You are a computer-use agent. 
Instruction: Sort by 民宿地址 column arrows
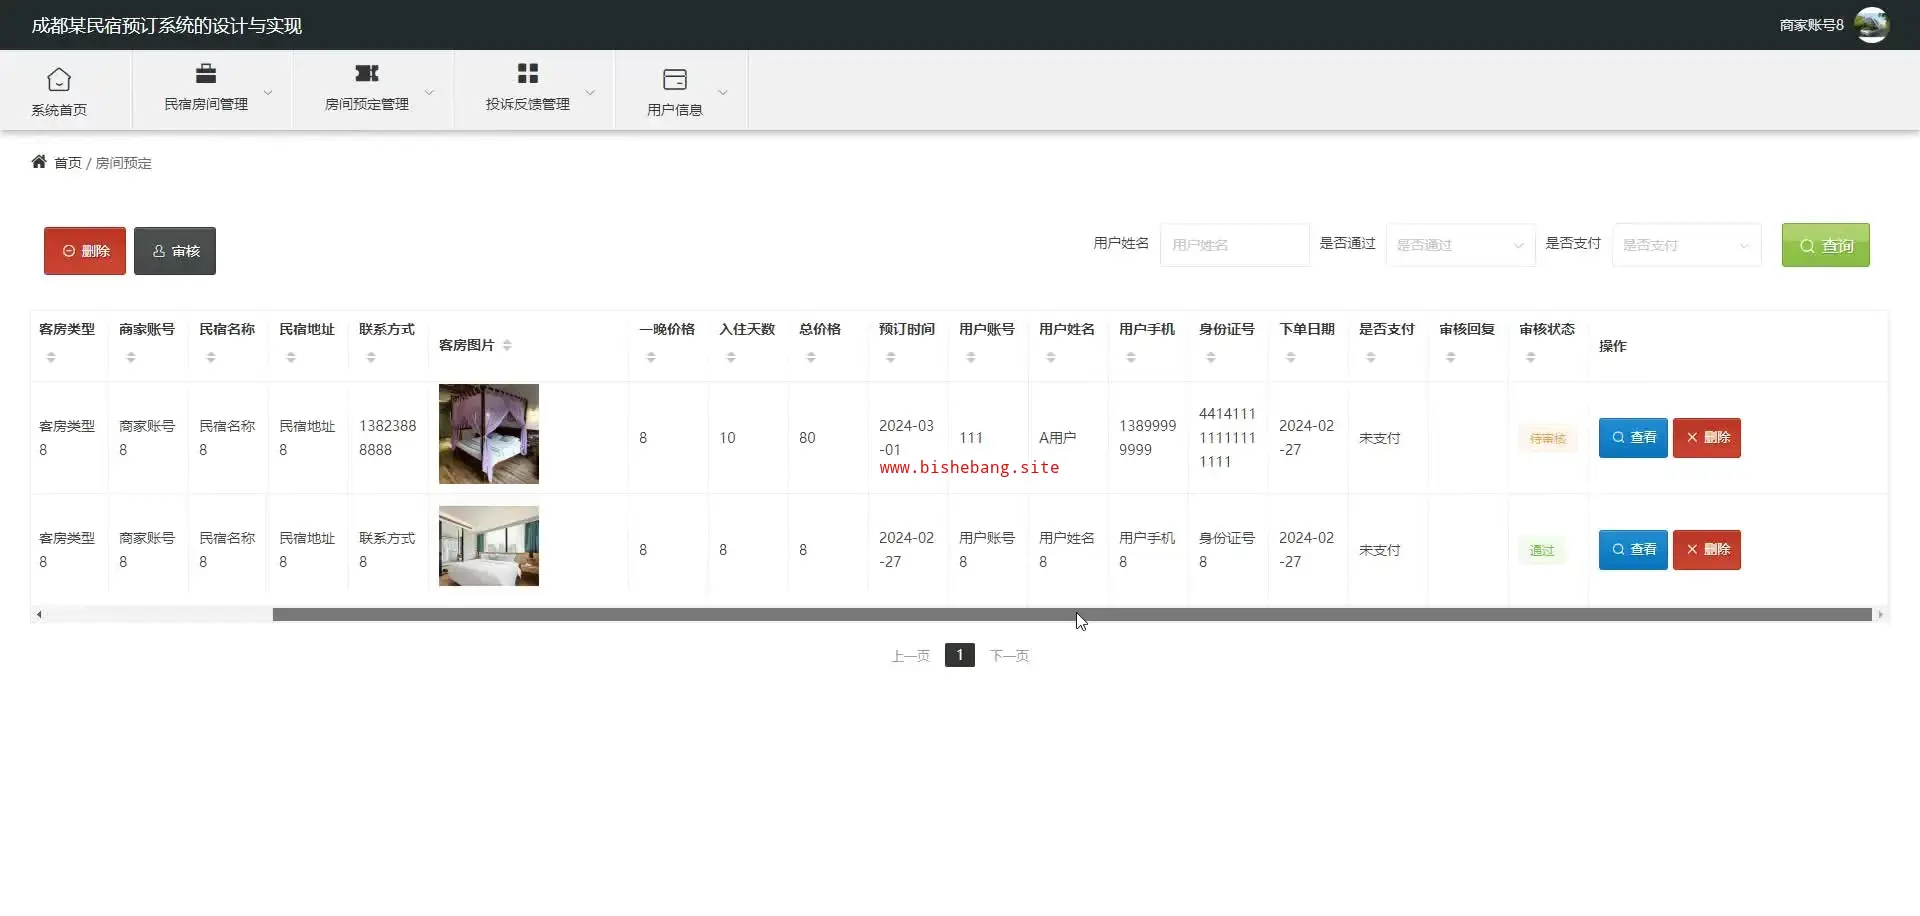pyautogui.click(x=291, y=357)
